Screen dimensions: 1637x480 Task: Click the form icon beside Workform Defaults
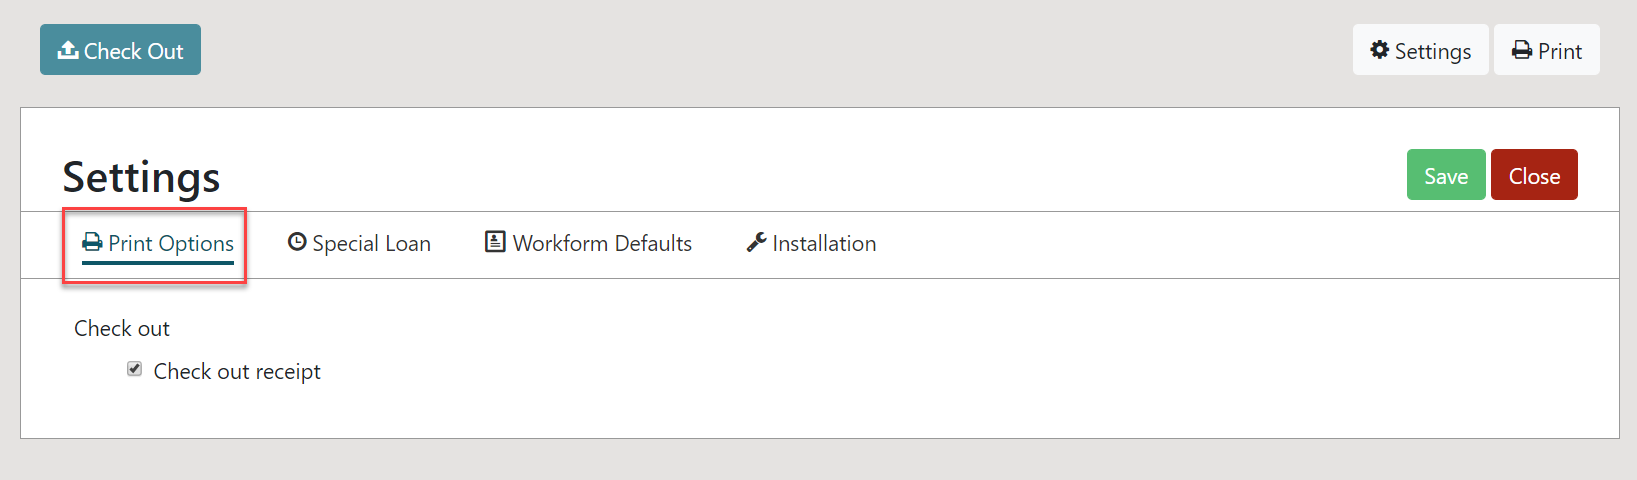pyautogui.click(x=495, y=242)
